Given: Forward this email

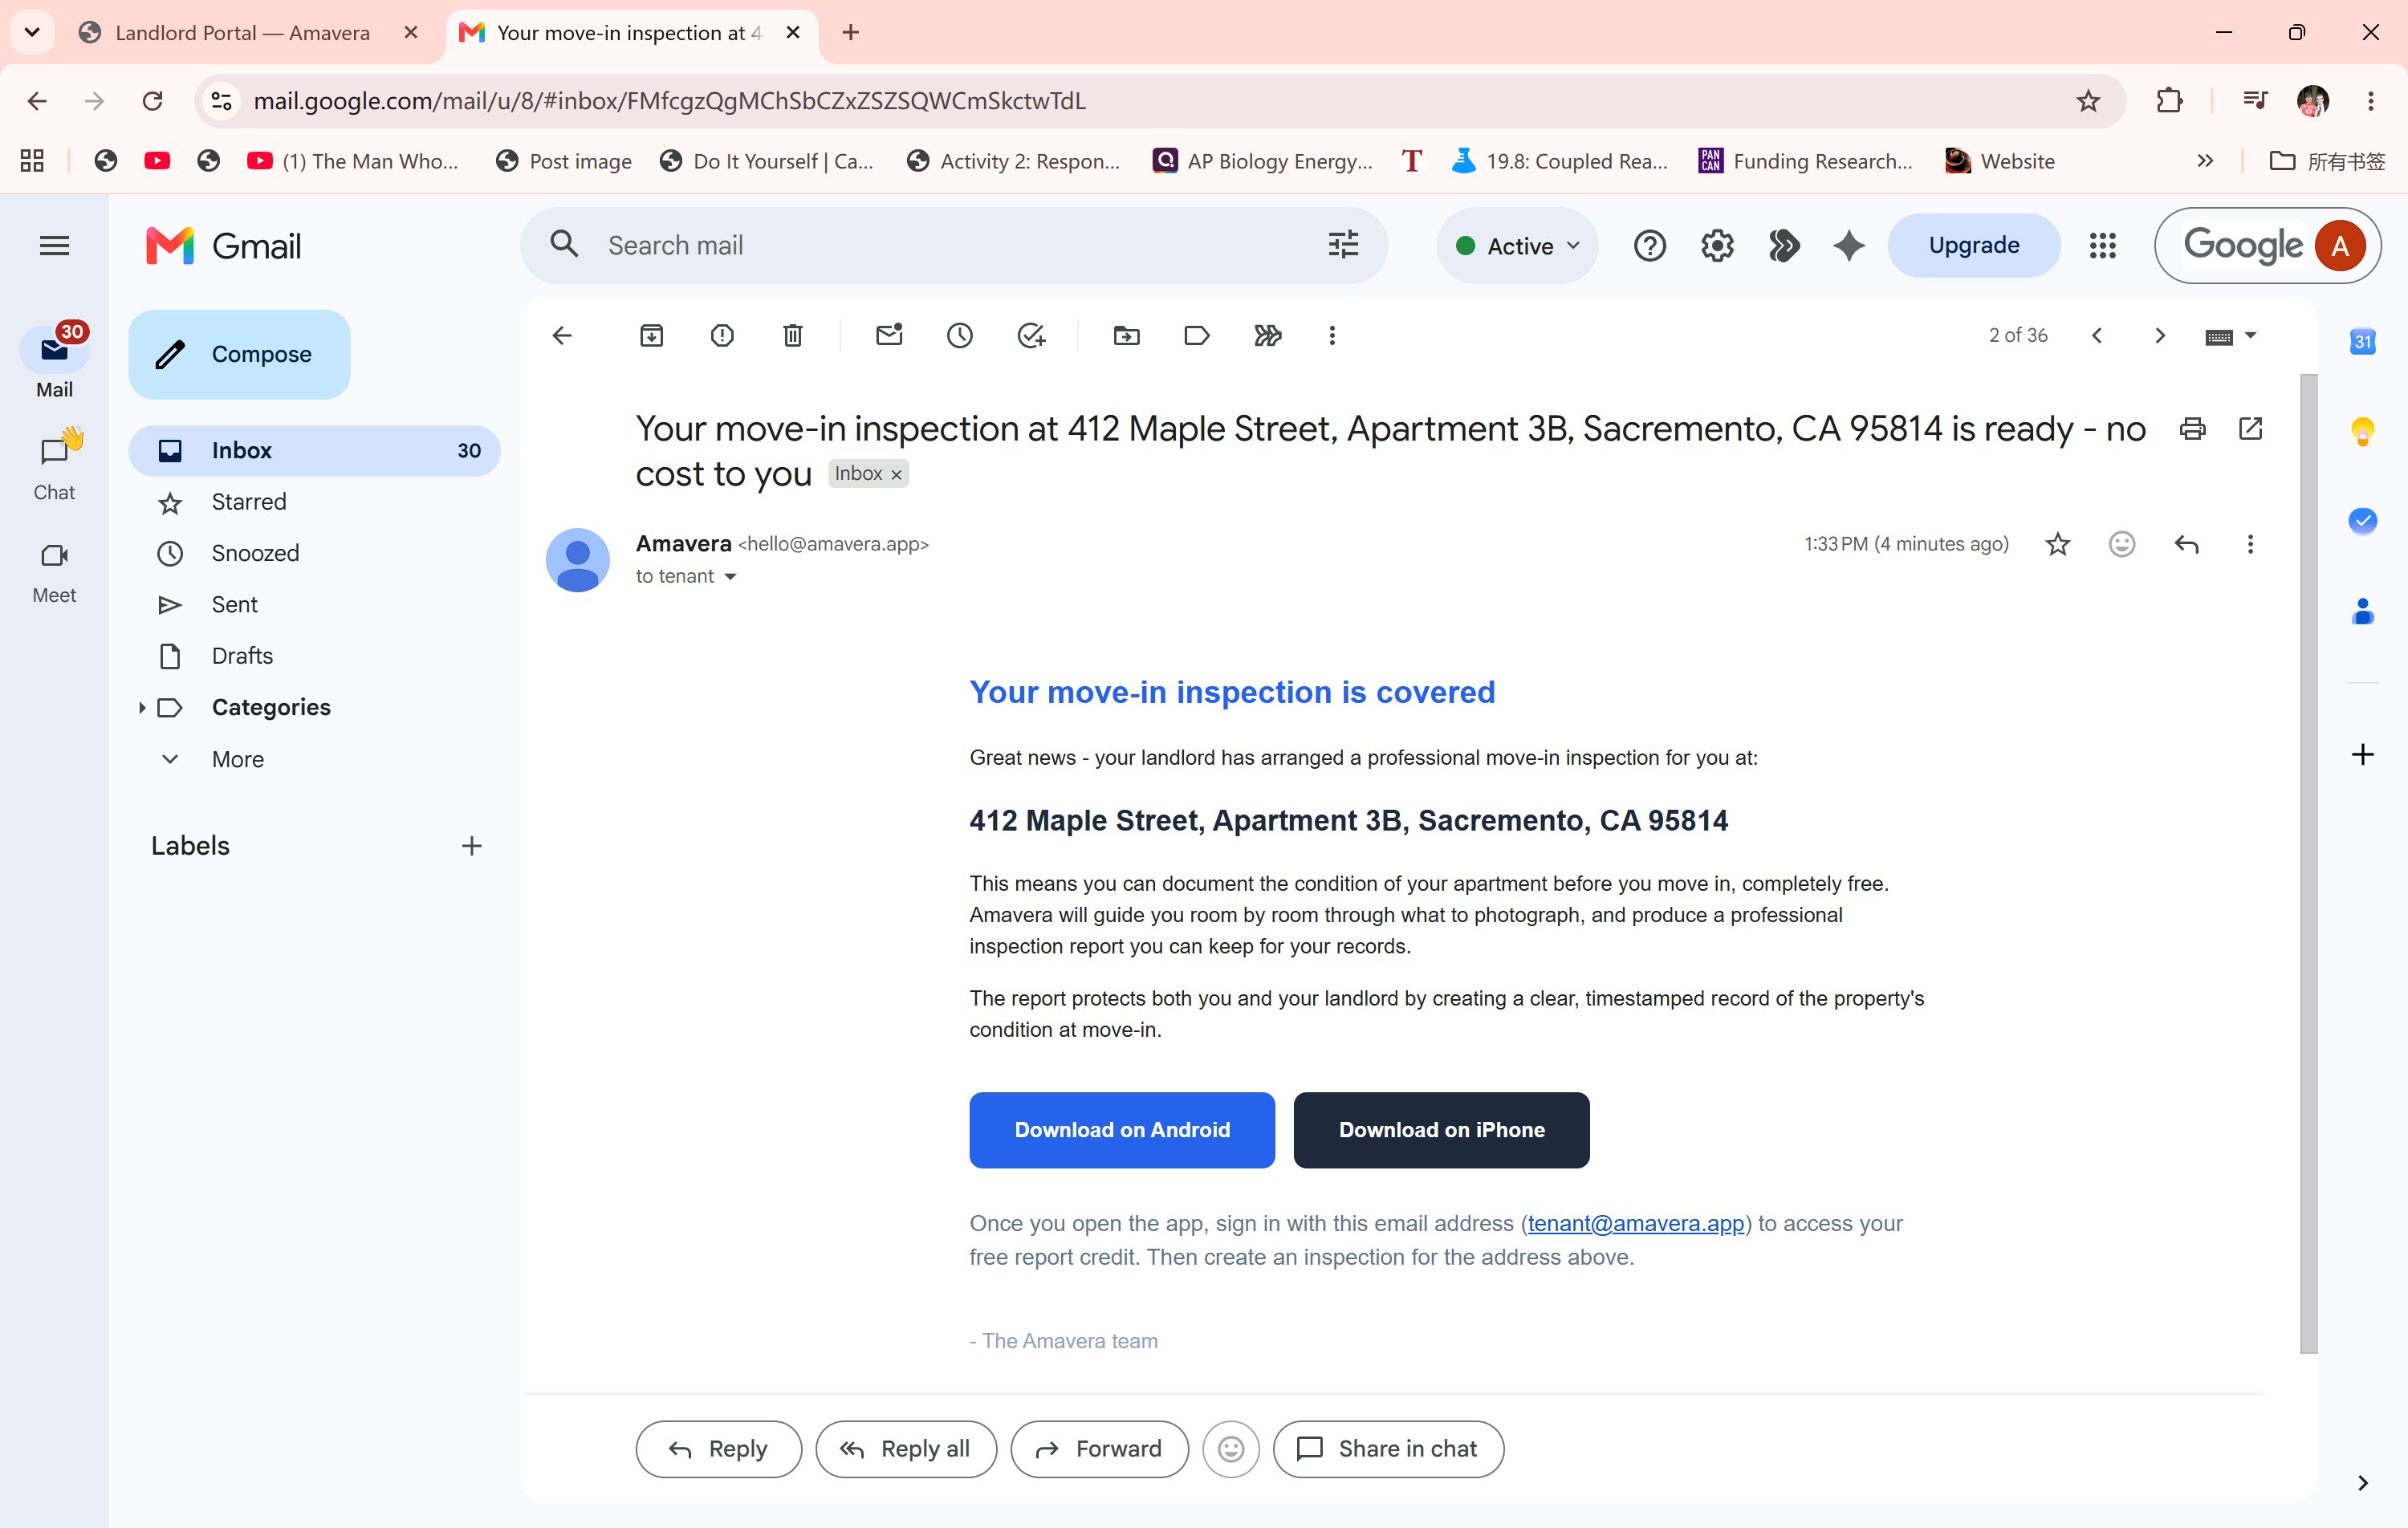Looking at the screenshot, I should (x=1099, y=1449).
